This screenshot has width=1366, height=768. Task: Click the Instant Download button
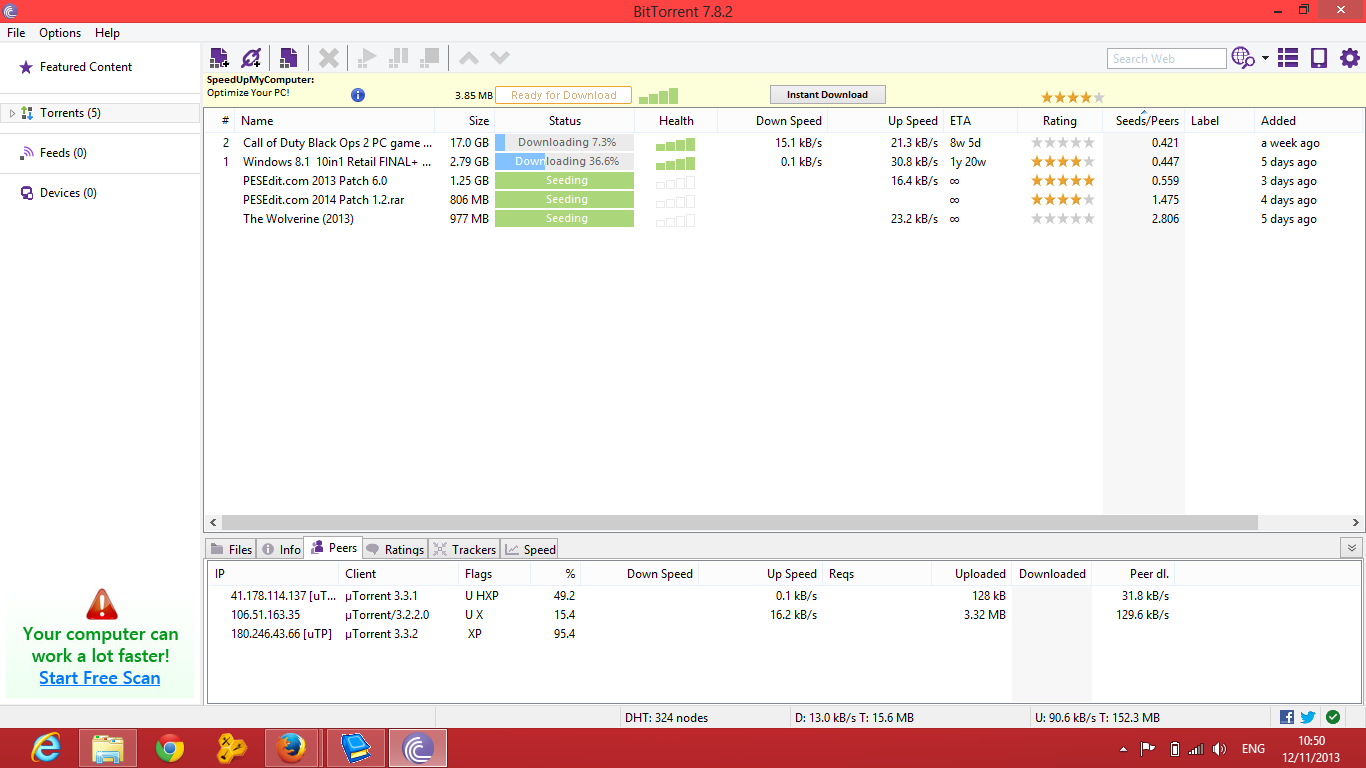coord(827,95)
